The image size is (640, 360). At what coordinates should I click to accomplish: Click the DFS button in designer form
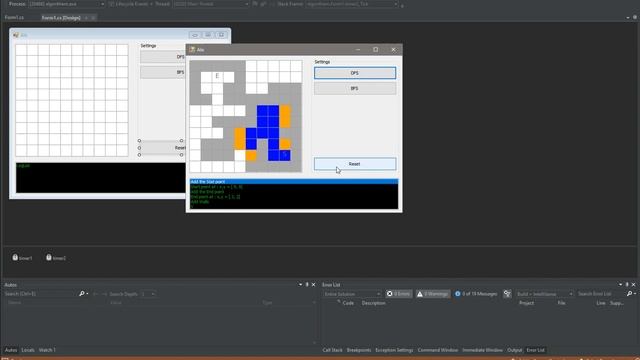tap(163, 57)
